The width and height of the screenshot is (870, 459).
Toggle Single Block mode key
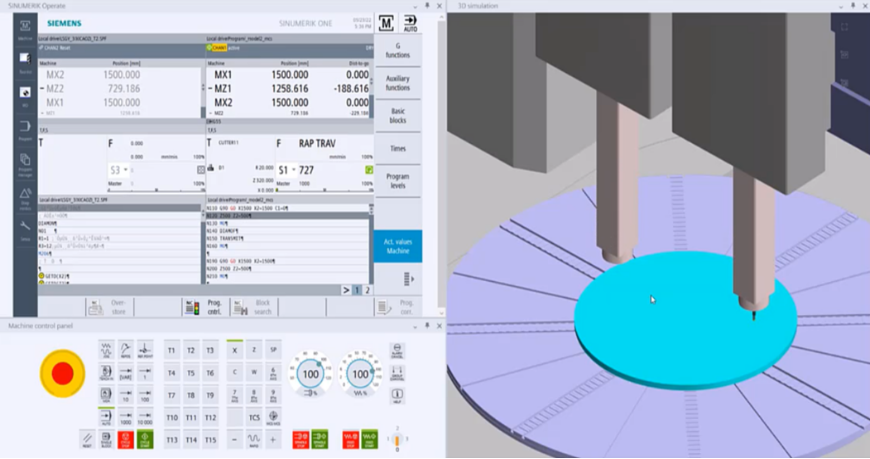point(106,439)
